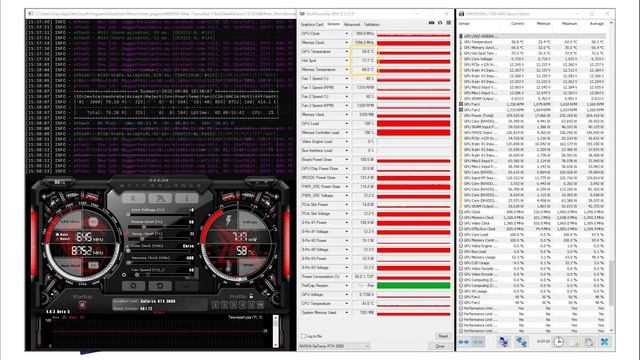640x360 pixels.
Task: Launch Kombustor with the K button in Afterburner
Action: click(x=133, y=198)
